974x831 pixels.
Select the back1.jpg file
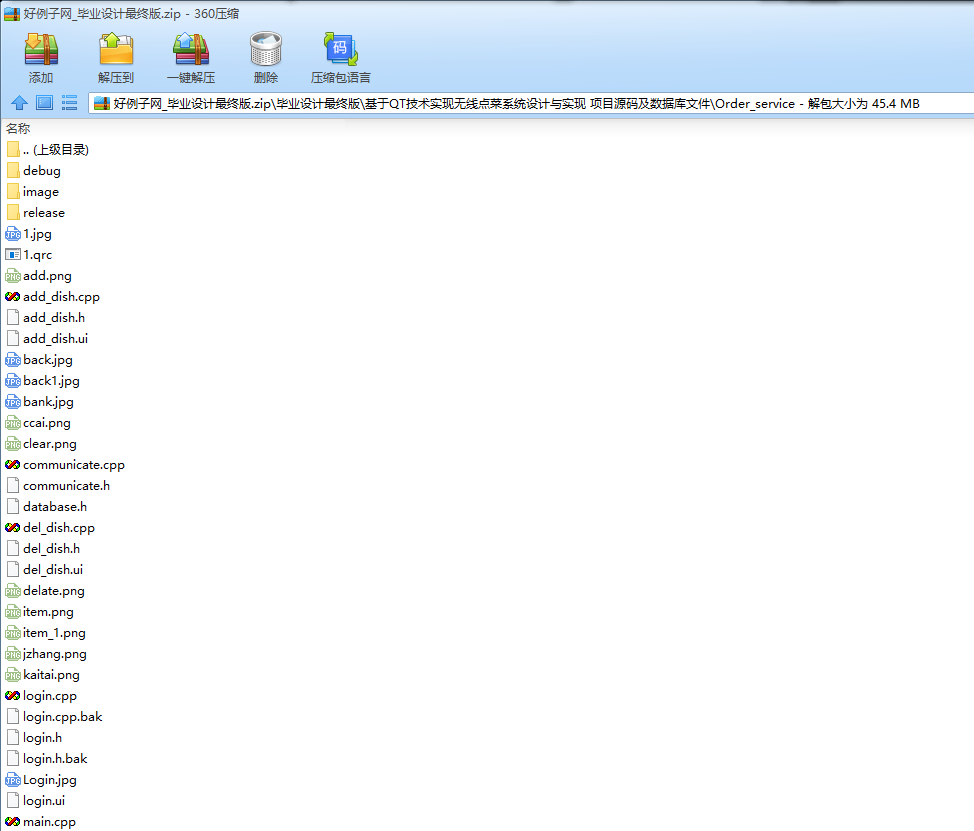[x=43, y=381]
